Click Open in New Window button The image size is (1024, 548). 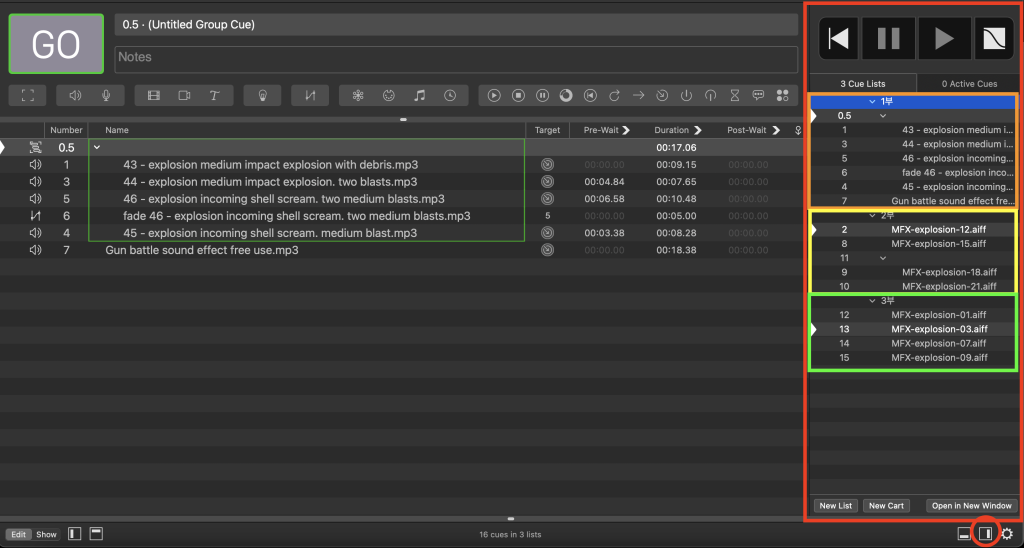click(972, 506)
